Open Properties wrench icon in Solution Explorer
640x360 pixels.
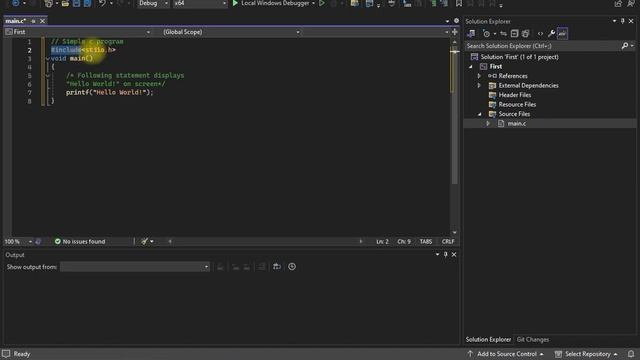[x=551, y=33]
